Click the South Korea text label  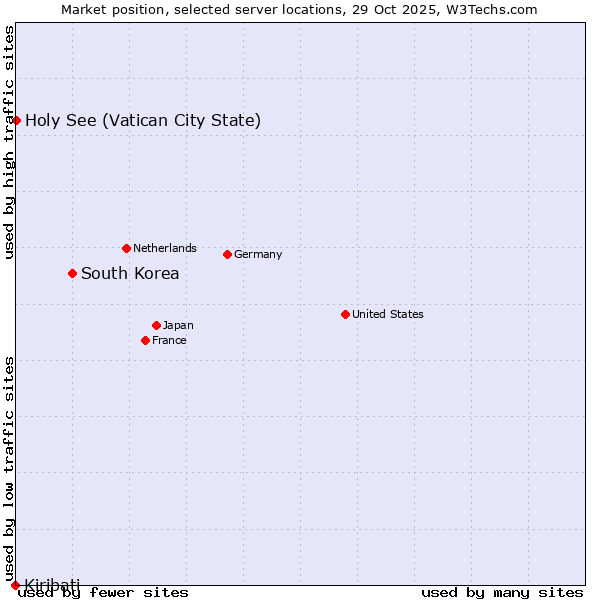click(130, 274)
